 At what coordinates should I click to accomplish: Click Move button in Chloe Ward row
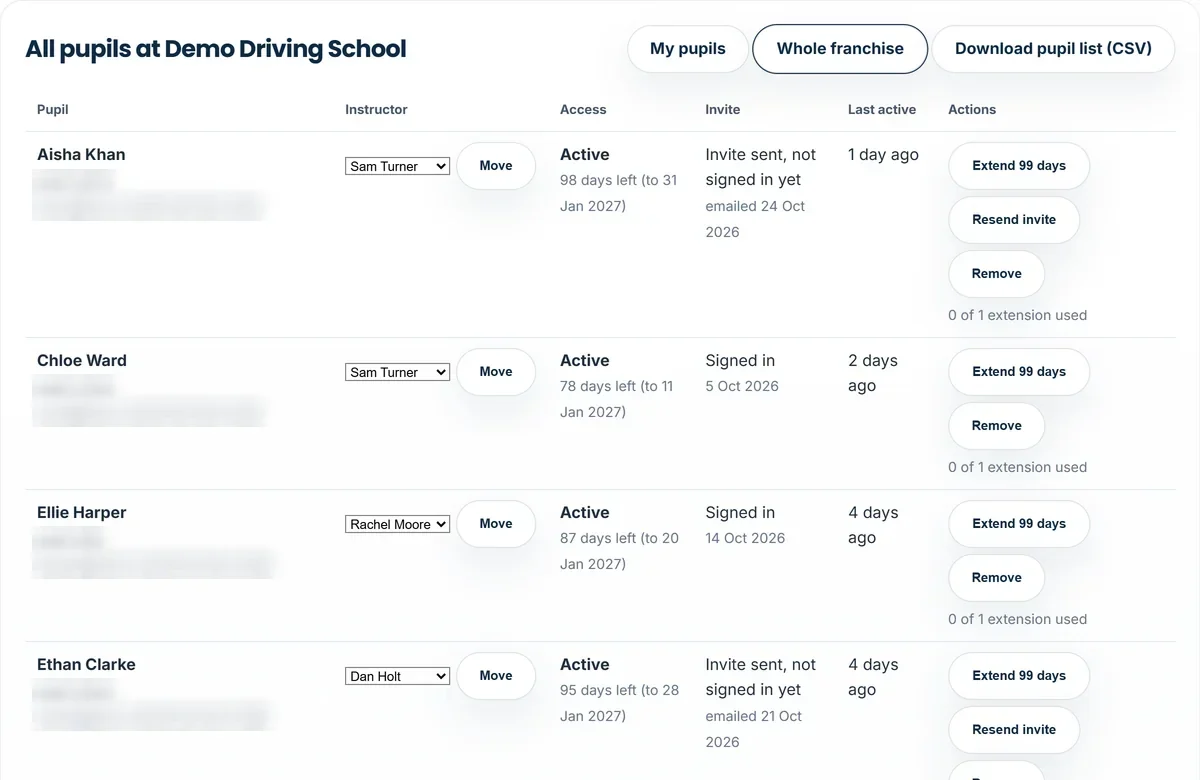click(x=496, y=372)
